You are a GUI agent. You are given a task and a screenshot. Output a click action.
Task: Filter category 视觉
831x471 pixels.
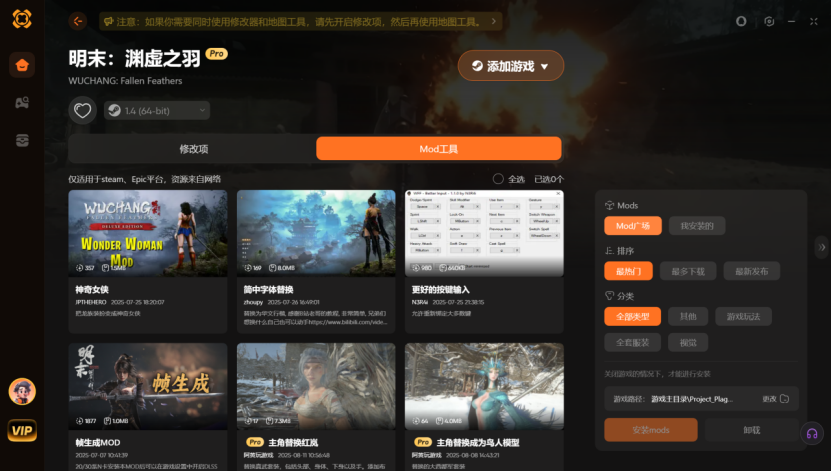(688, 342)
